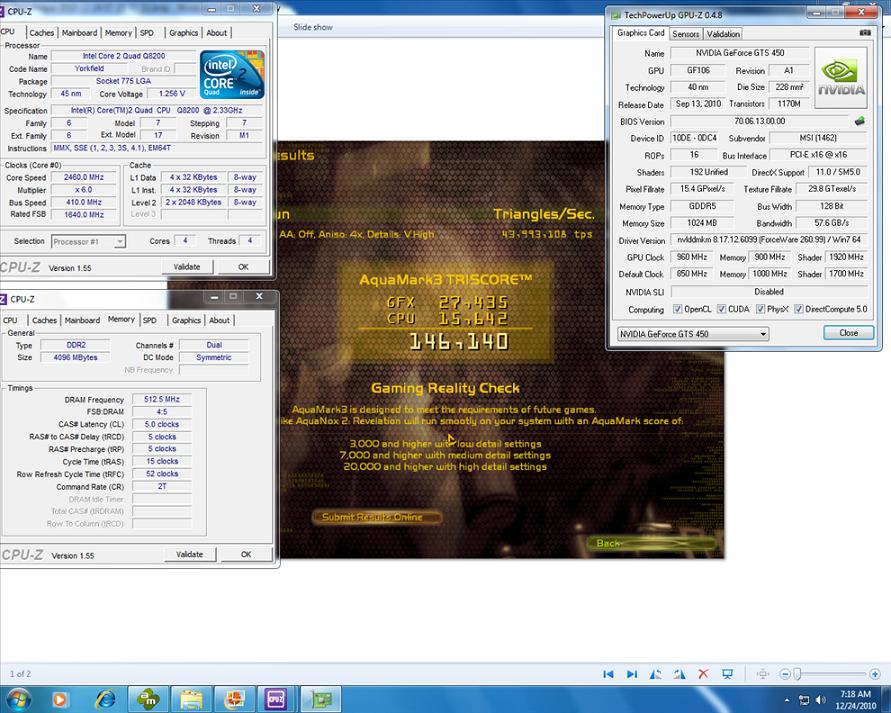Image resolution: width=891 pixels, height=713 pixels.
Task: Open the Processor #1 selection dropdown
Action: click(88, 241)
